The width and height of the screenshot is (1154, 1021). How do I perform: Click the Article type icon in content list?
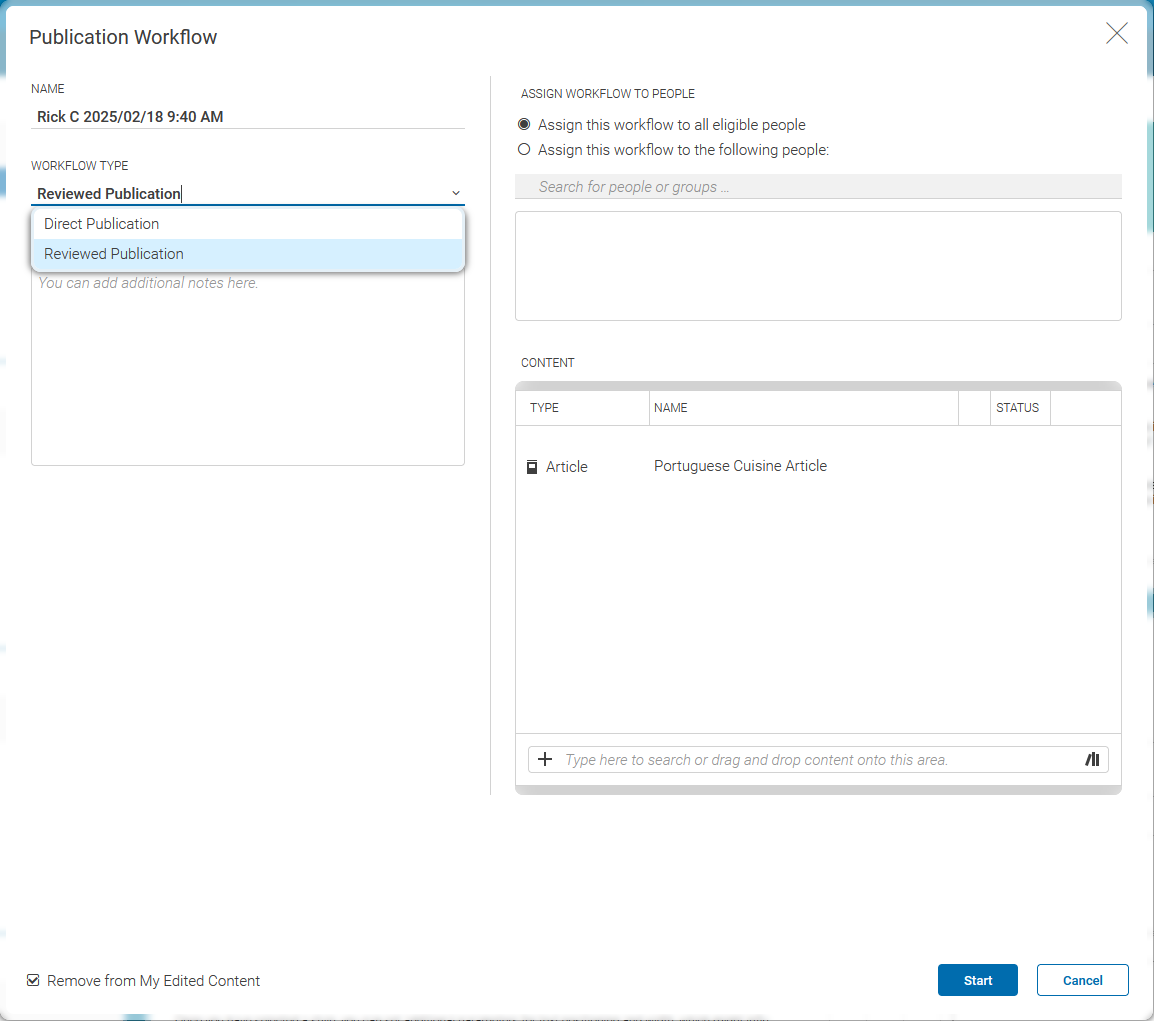pos(532,467)
